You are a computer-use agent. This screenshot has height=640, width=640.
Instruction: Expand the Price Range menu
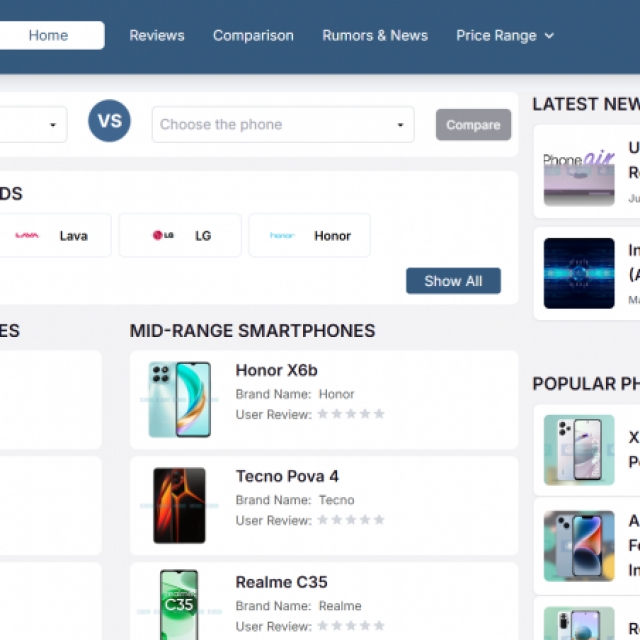click(x=505, y=36)
